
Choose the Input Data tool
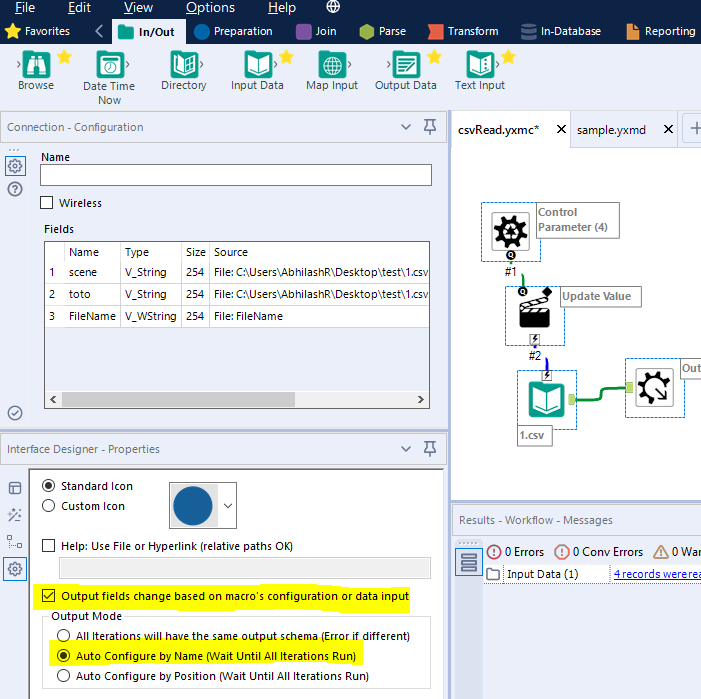click(x=257, y=65)
